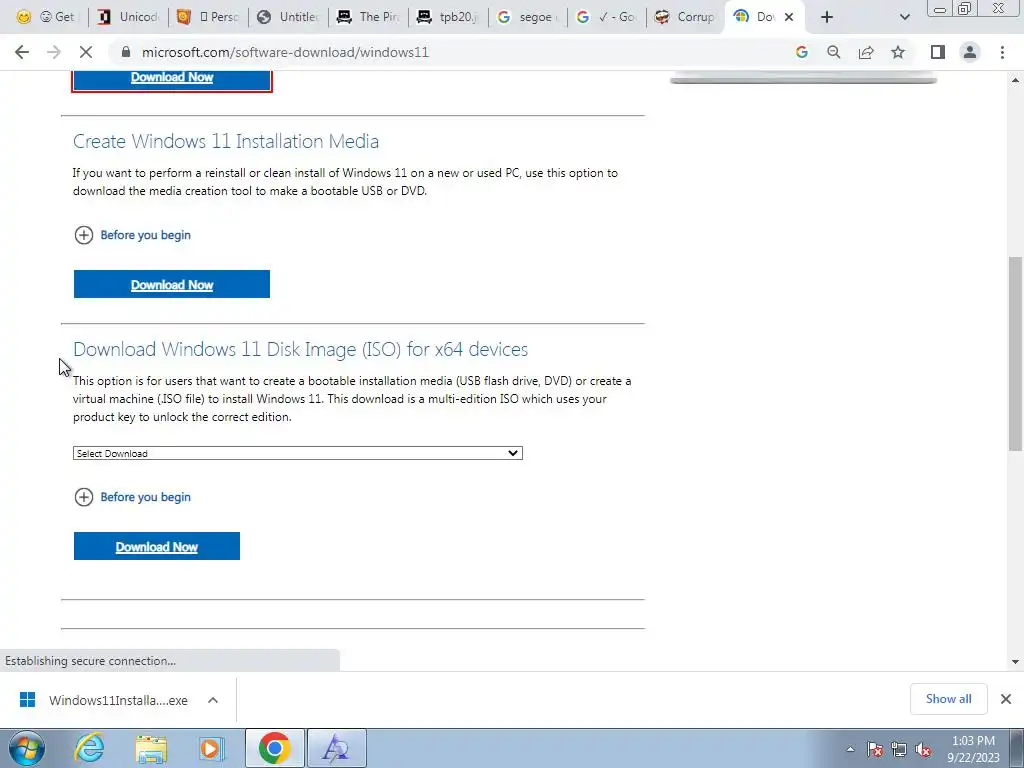Expand Before you begin under Disk Image
The height and width of the screenshot is (768, 1024).
pos(133,497)
